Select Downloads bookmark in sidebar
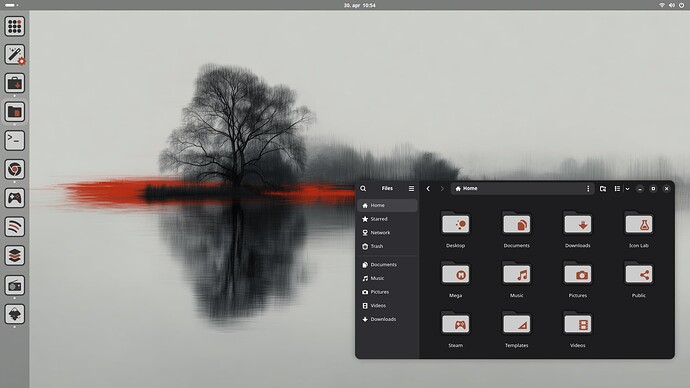 point(387,319)
